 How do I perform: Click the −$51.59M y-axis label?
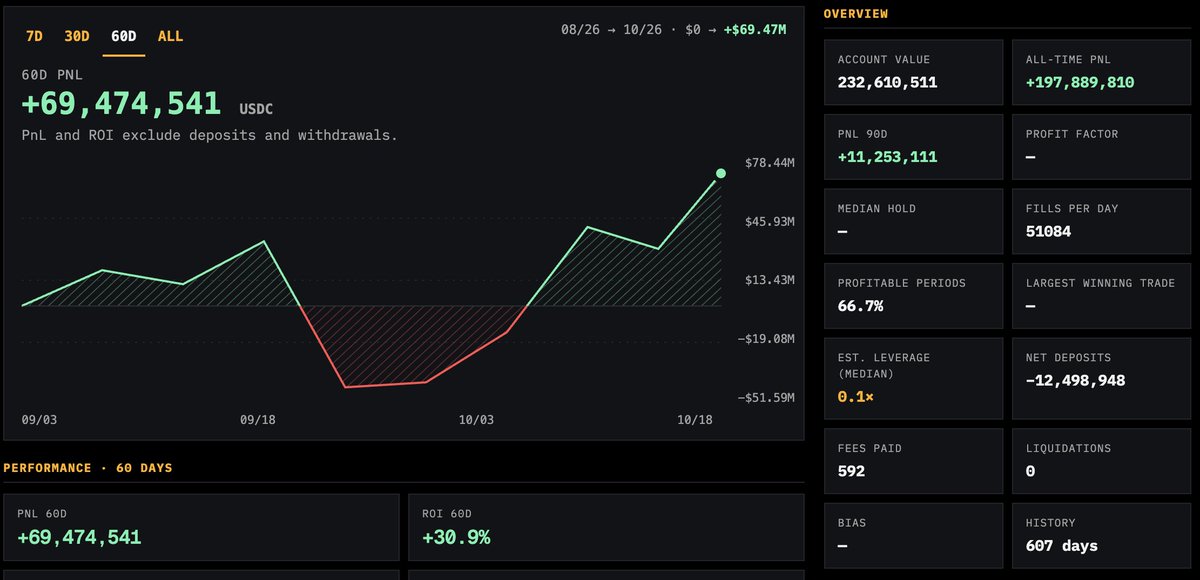pyautogui.click(x=766, y=398)
